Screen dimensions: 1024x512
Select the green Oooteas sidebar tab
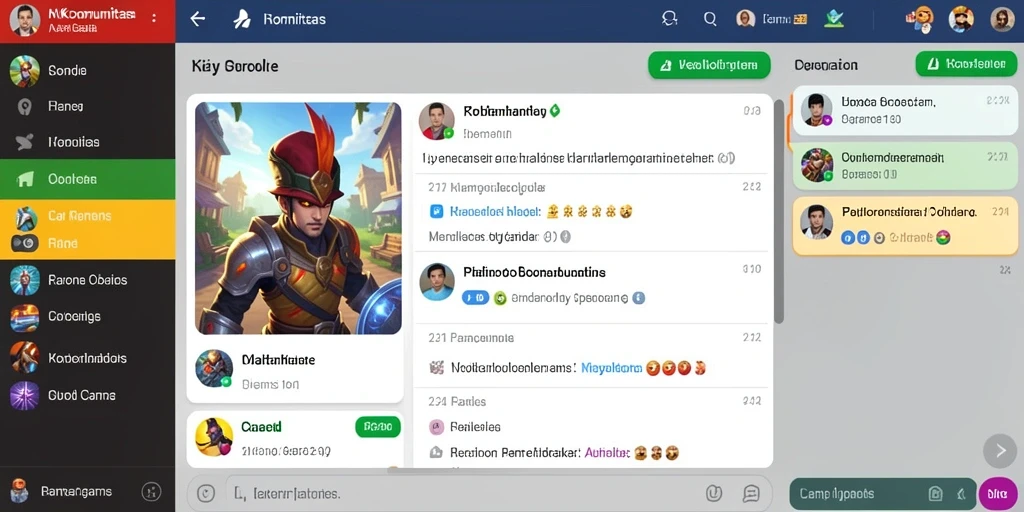(x=88, y=179)
